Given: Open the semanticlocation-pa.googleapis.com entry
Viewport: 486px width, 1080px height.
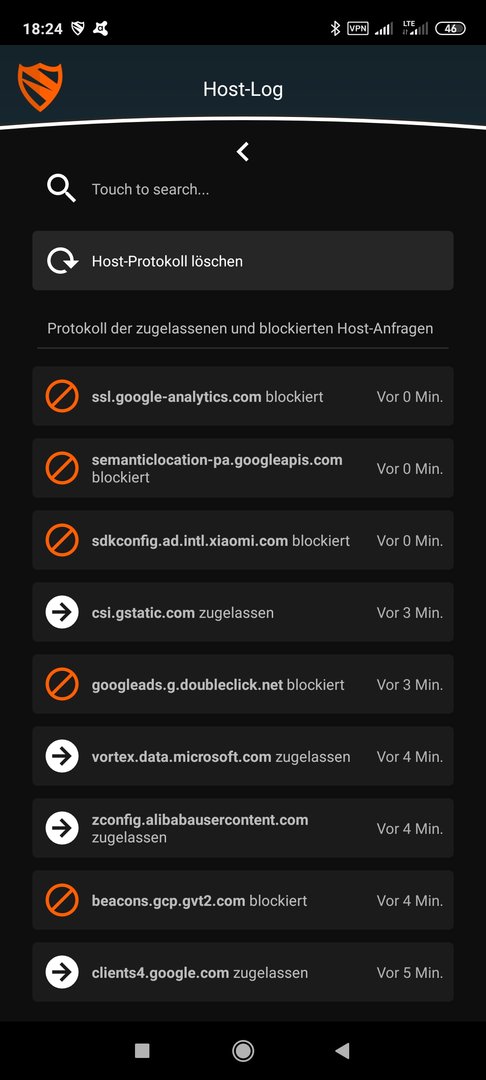Looking at the screenshot, I should (x=243, y=468).
